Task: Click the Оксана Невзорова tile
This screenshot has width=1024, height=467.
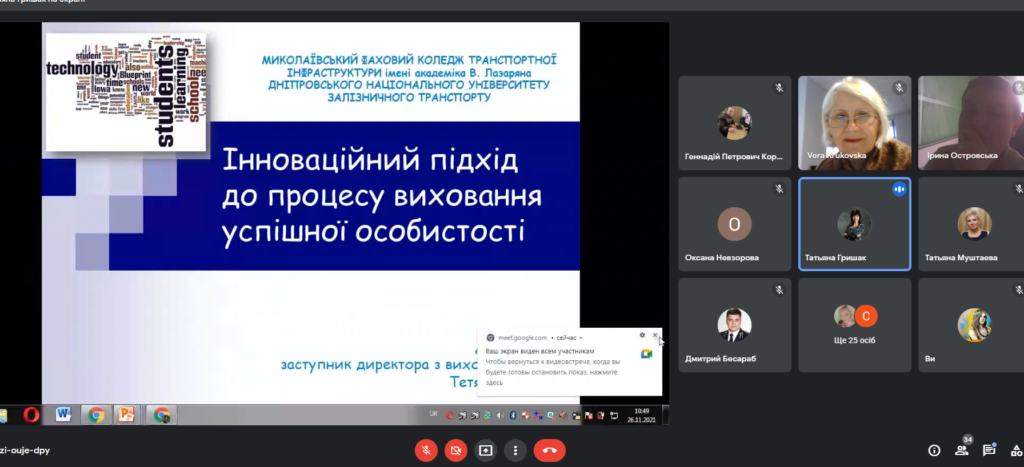Action: 735,224
